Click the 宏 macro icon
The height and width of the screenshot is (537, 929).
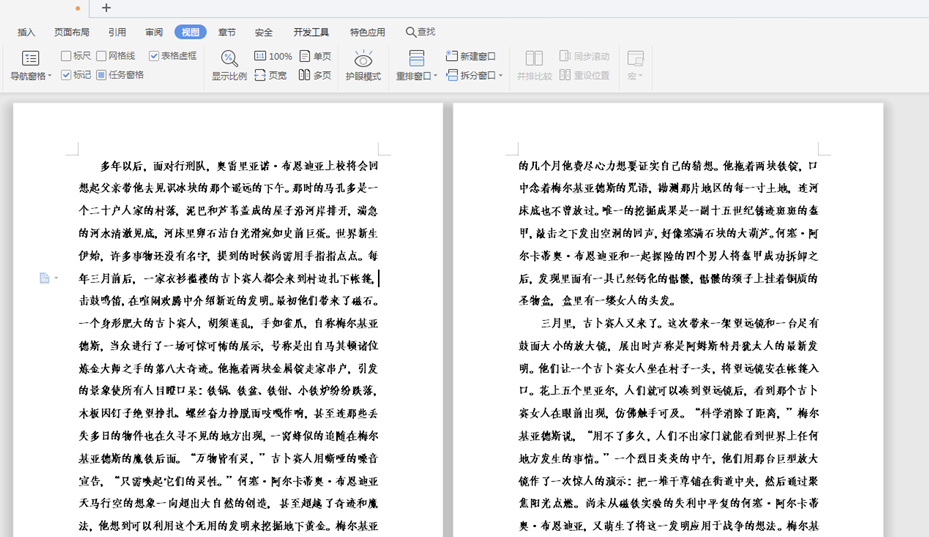pos(635,59)
